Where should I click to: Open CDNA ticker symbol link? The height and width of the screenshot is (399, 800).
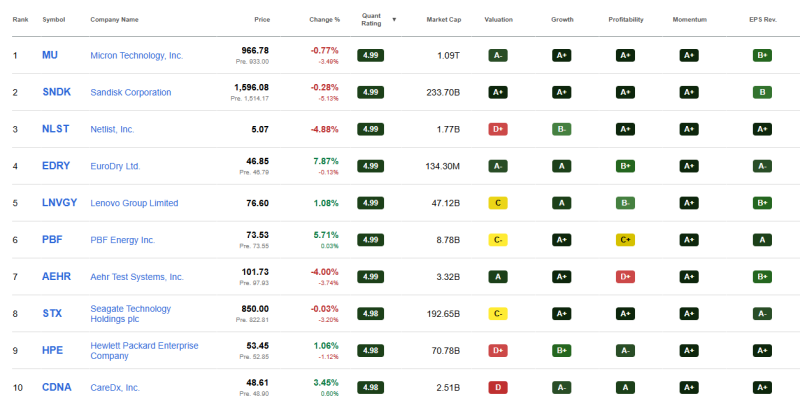[57, 387]
